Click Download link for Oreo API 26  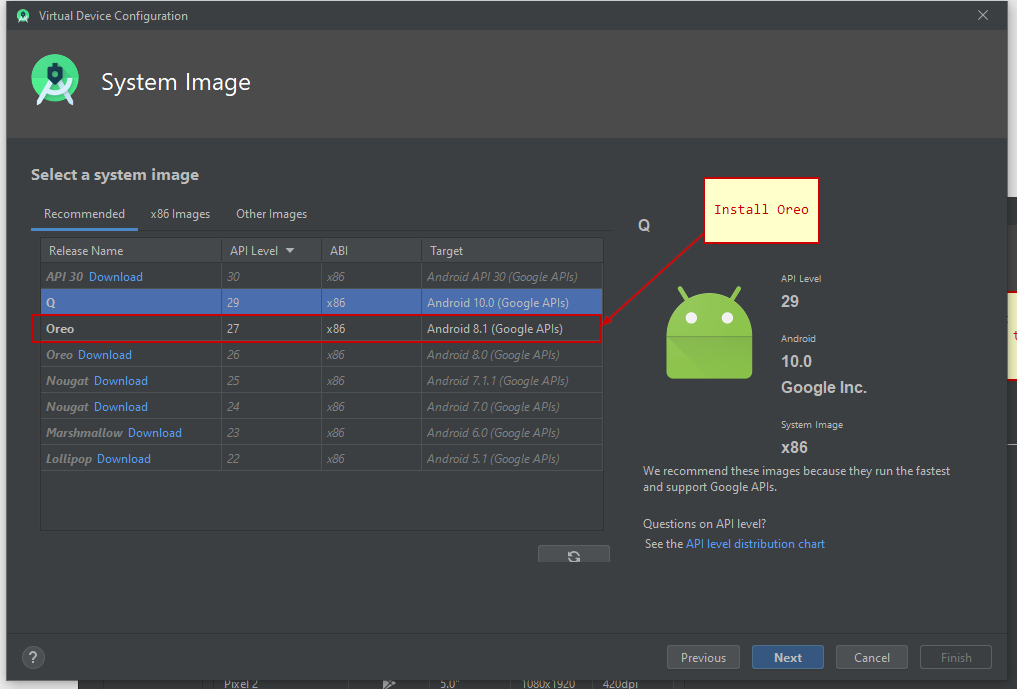(104, 355)
